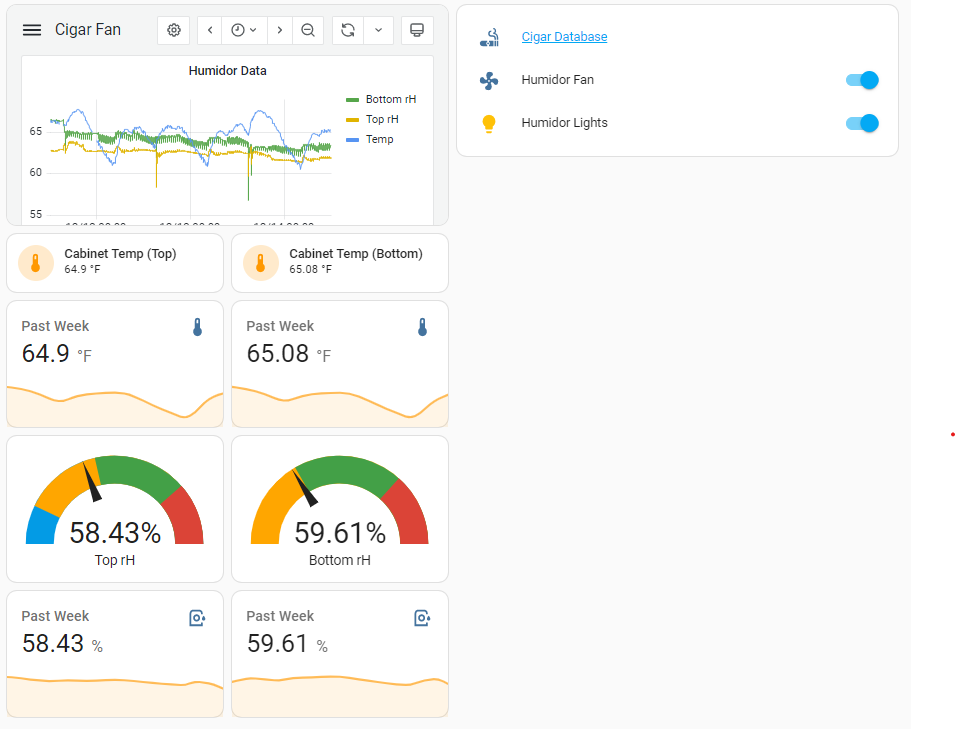956x729 pixels.
Task: Open Cabinet Temp (Bottom) thermometer icon
Action: 261,263
